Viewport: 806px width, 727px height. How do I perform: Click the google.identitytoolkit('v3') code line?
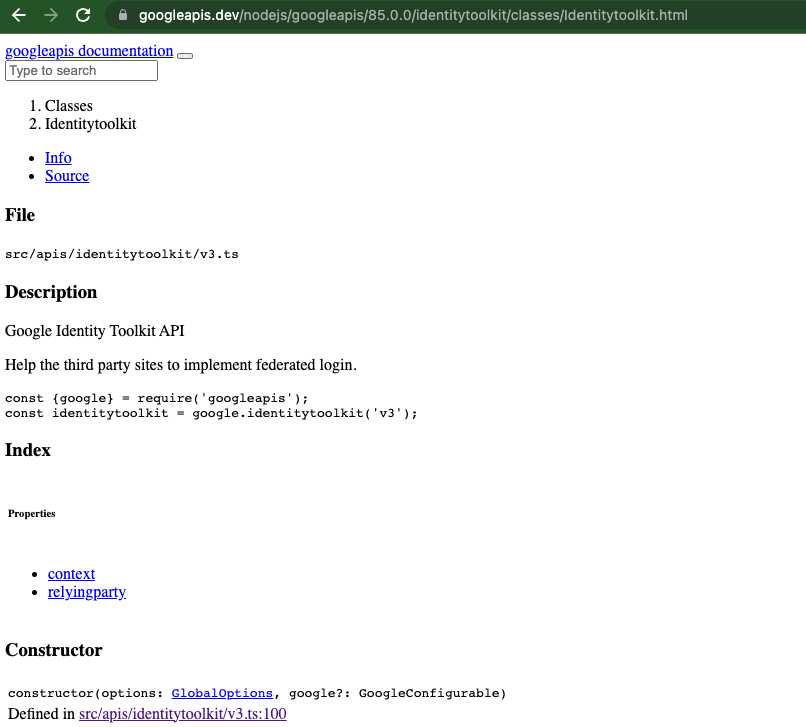pos(211,413)
